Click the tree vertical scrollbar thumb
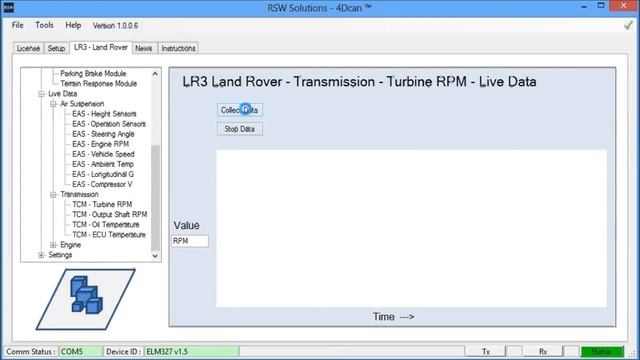This screenshot has height=360, width=640. tap(155, 198)
